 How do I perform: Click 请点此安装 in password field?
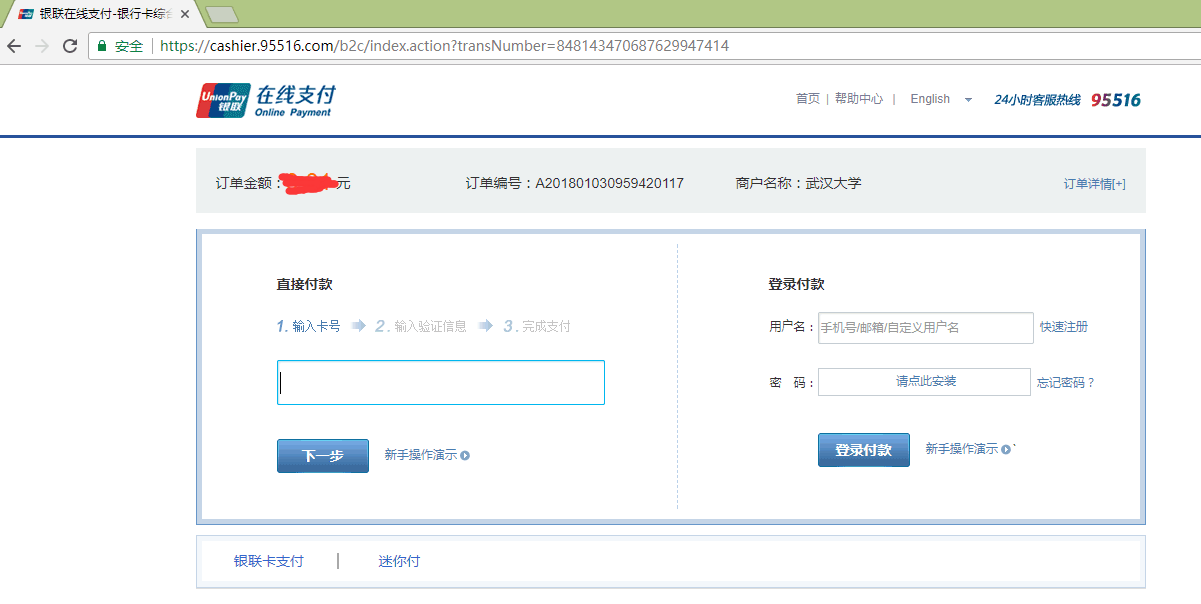click(925, 382)
